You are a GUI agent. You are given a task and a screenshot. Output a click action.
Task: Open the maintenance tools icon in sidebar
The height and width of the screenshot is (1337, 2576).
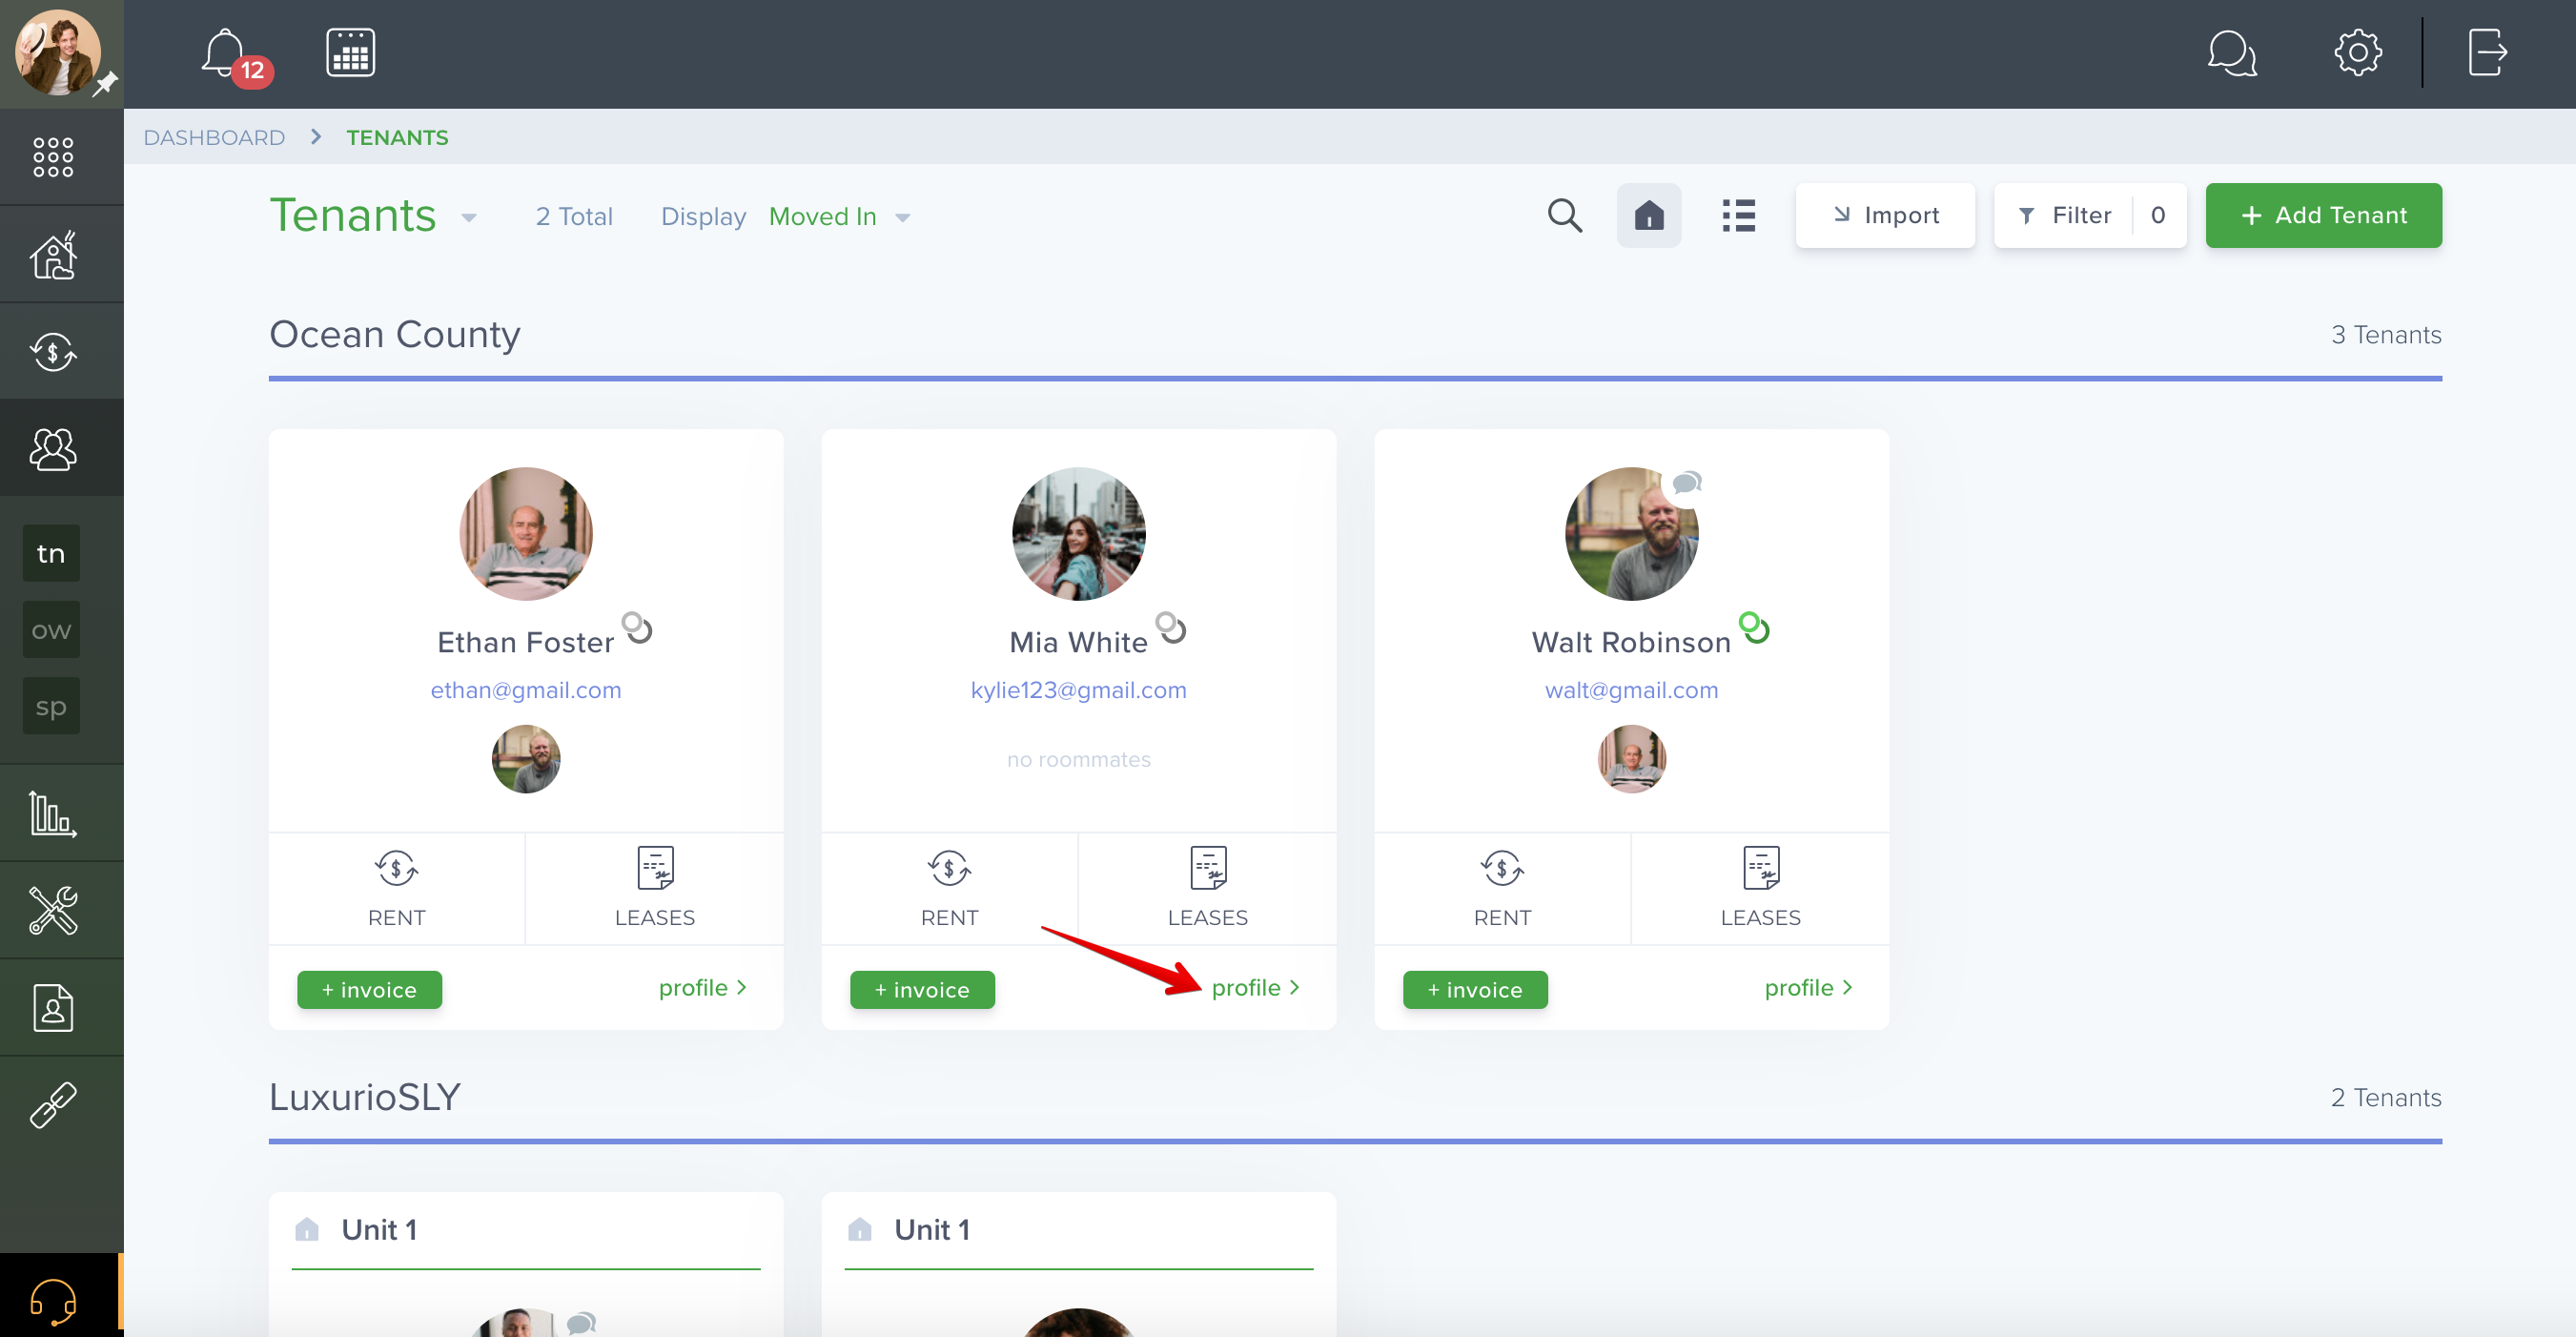coord(53,910)
